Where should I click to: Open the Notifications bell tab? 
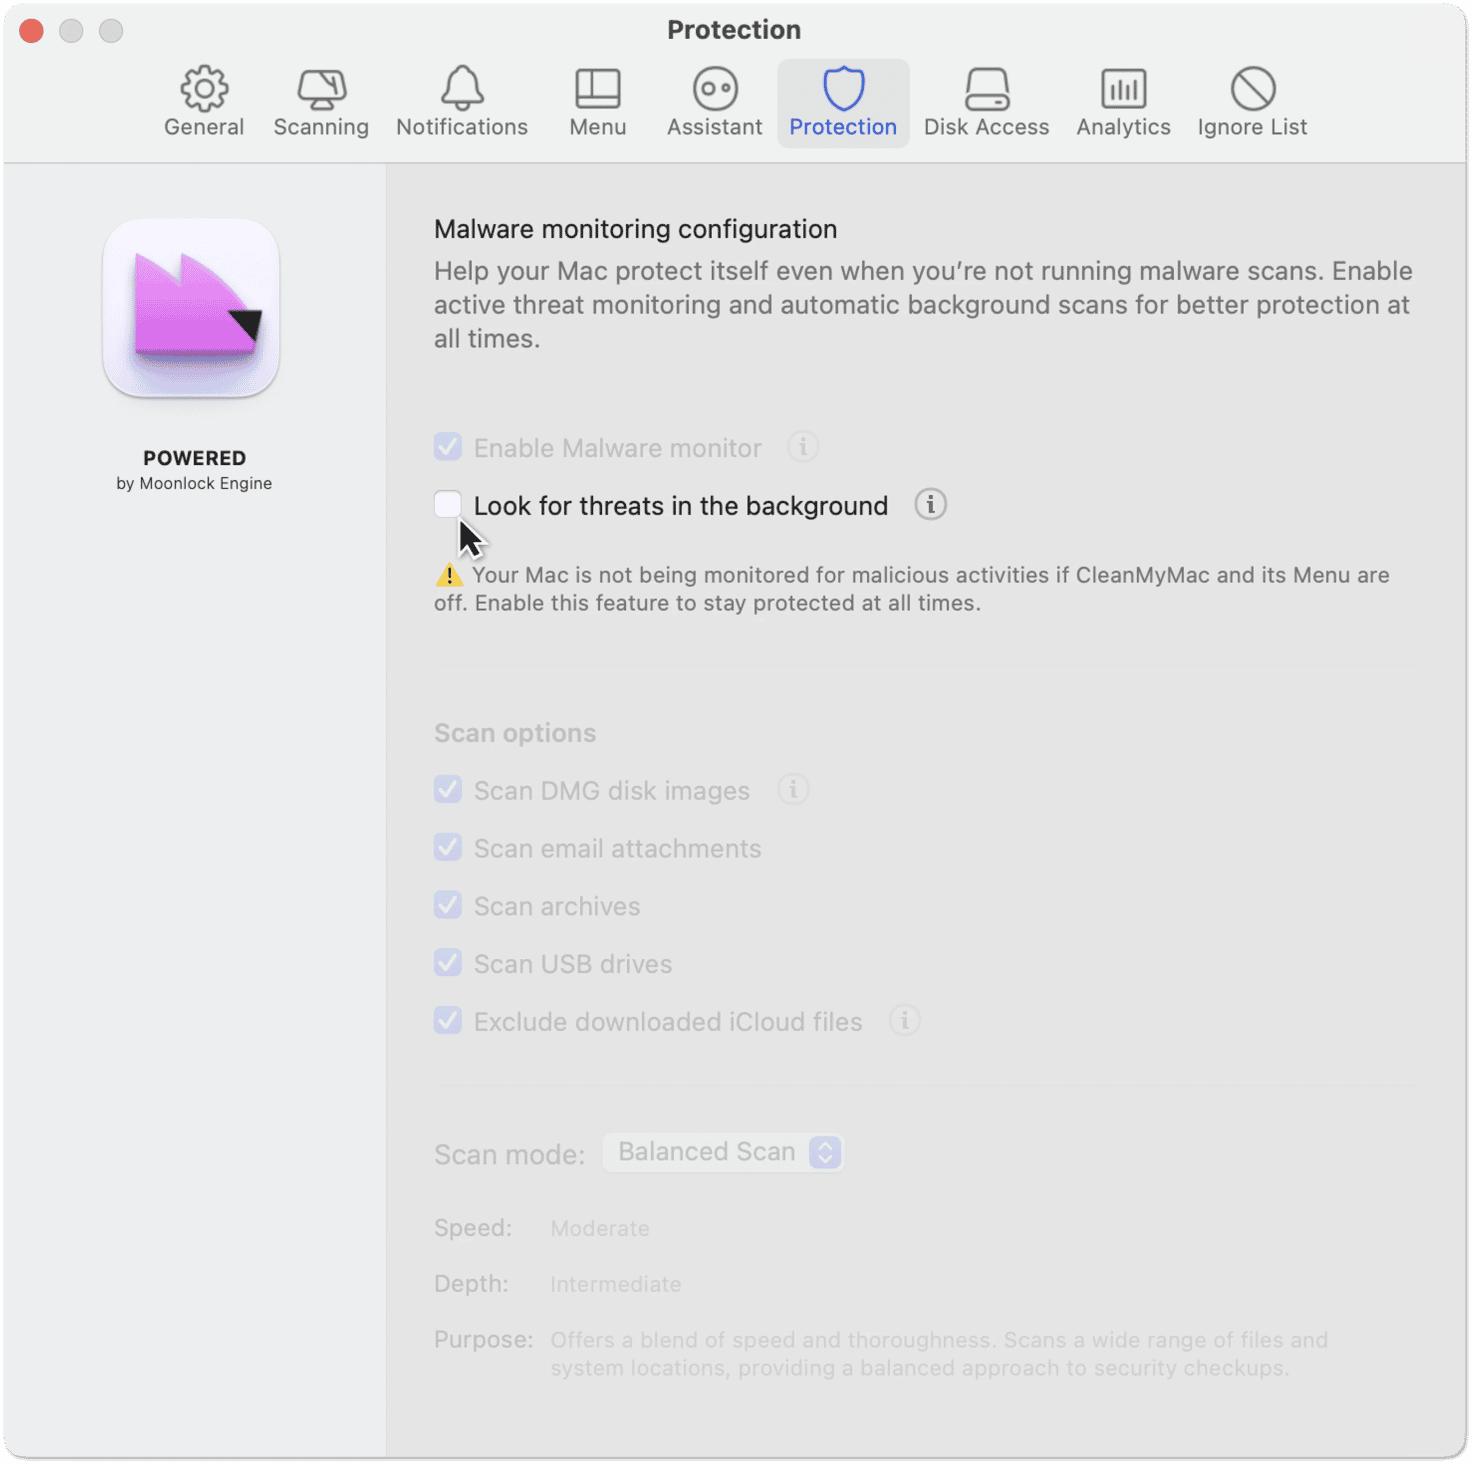(462, 103)
